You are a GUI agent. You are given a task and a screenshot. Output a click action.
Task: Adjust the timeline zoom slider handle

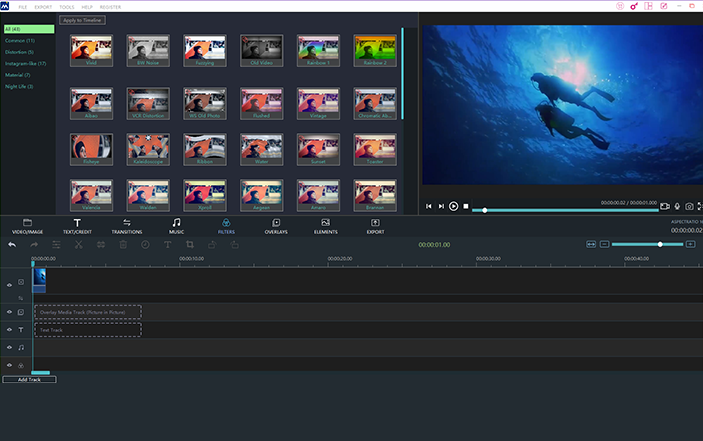(660, 244)
